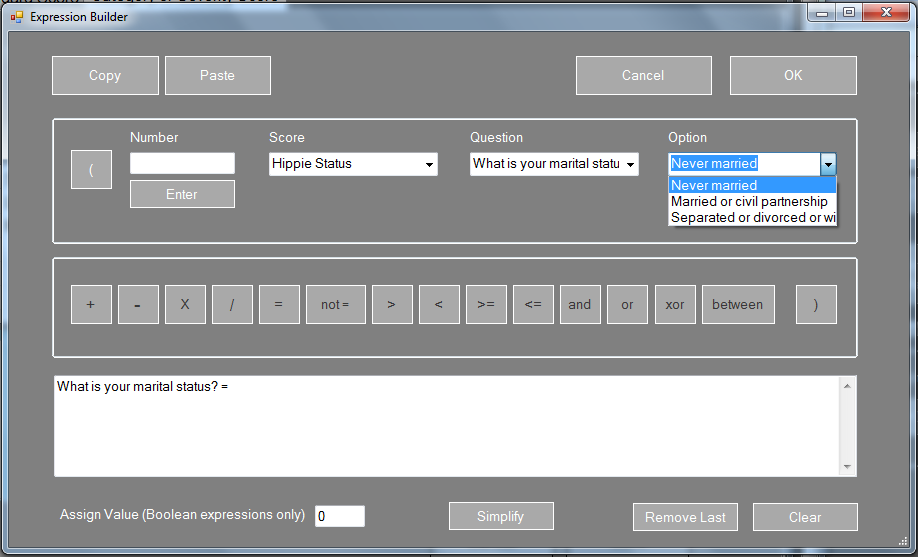This screenshot has height=557, width=918.
Task: Expand the Question dropdown list
Action: (630, 164)
